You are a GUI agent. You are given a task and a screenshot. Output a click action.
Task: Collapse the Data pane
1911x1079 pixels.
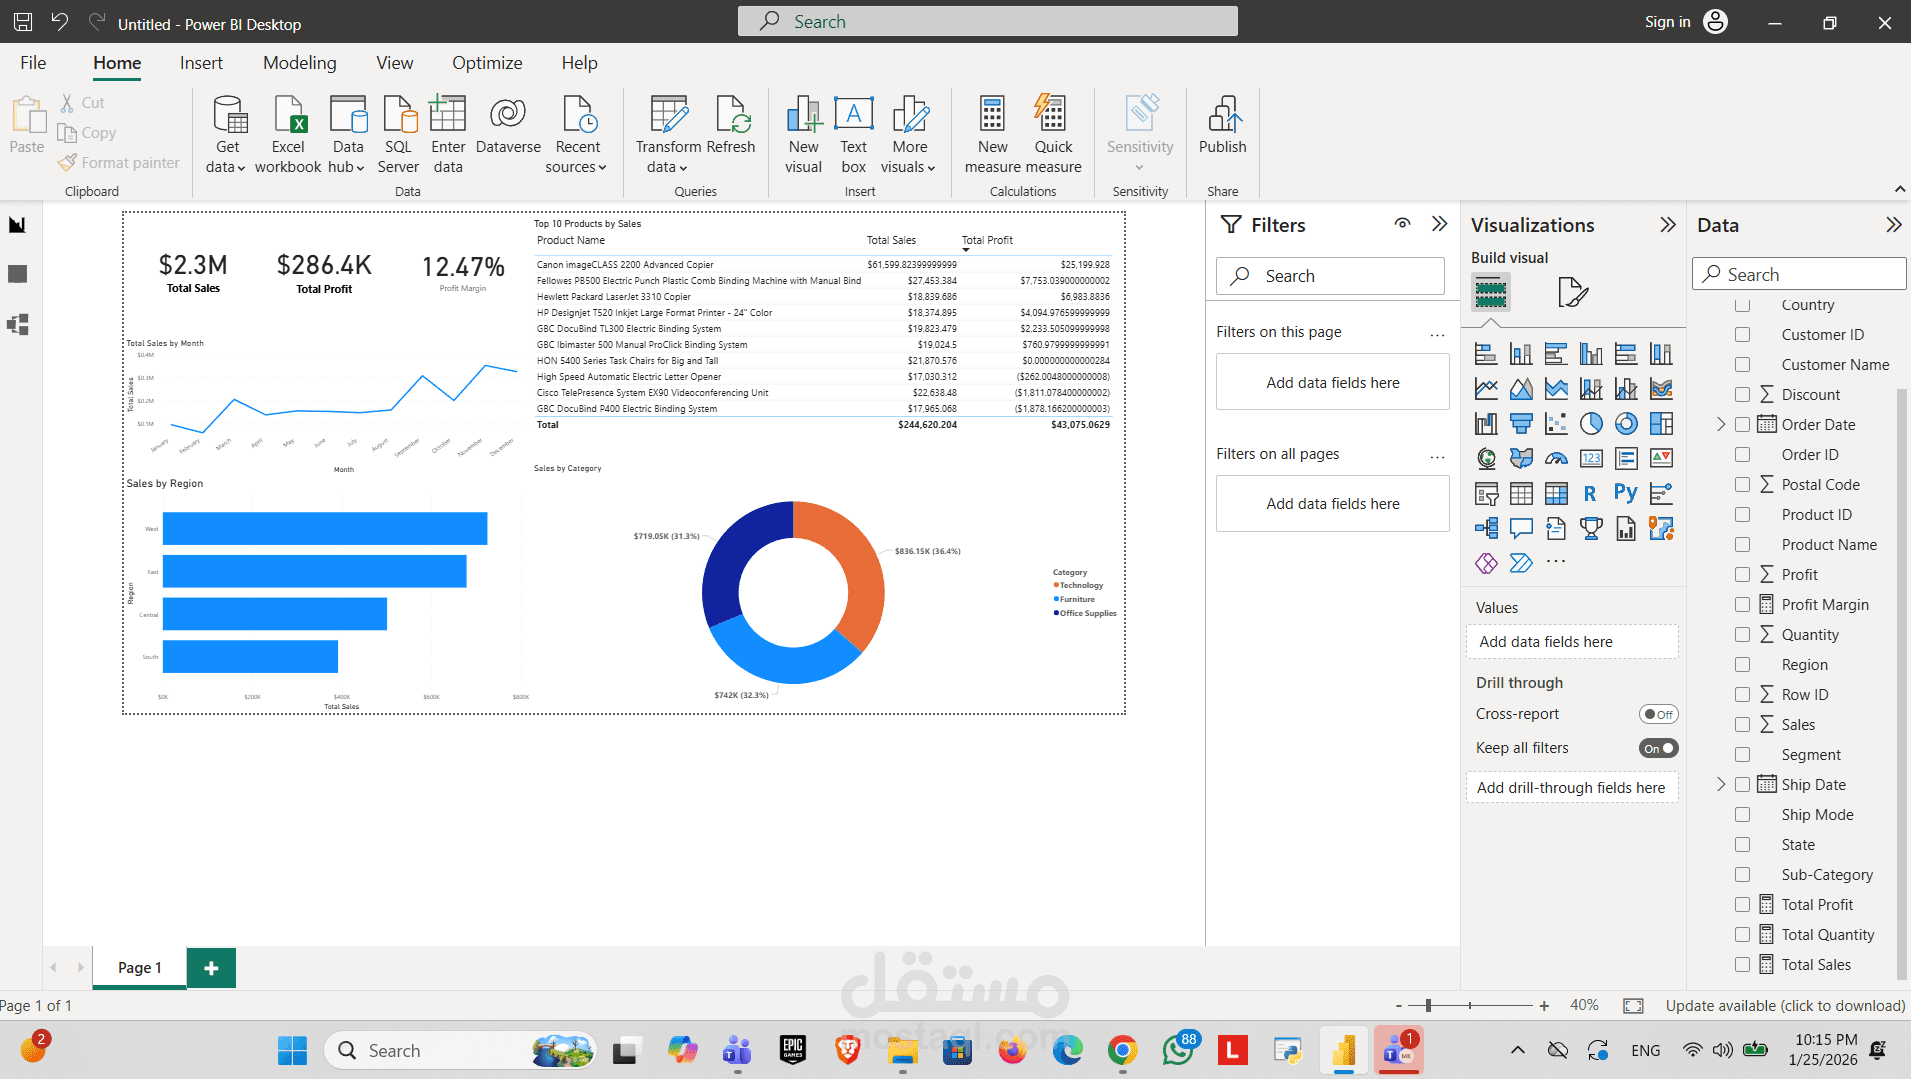point(1893,225)
